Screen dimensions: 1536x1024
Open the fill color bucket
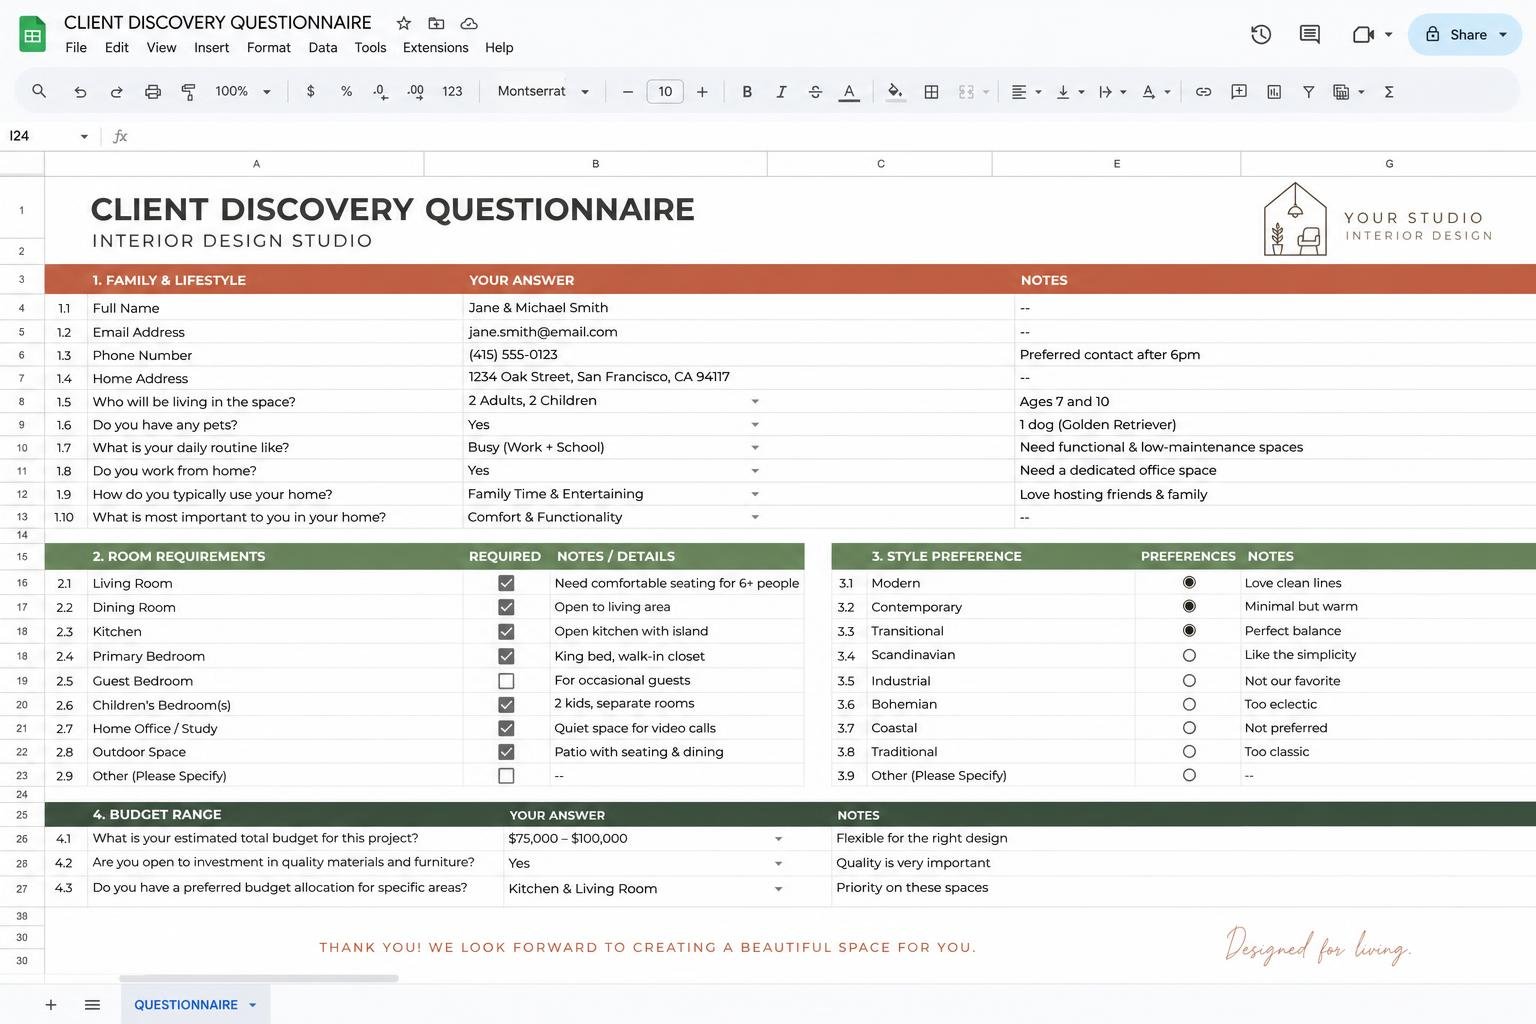point(895,92)
